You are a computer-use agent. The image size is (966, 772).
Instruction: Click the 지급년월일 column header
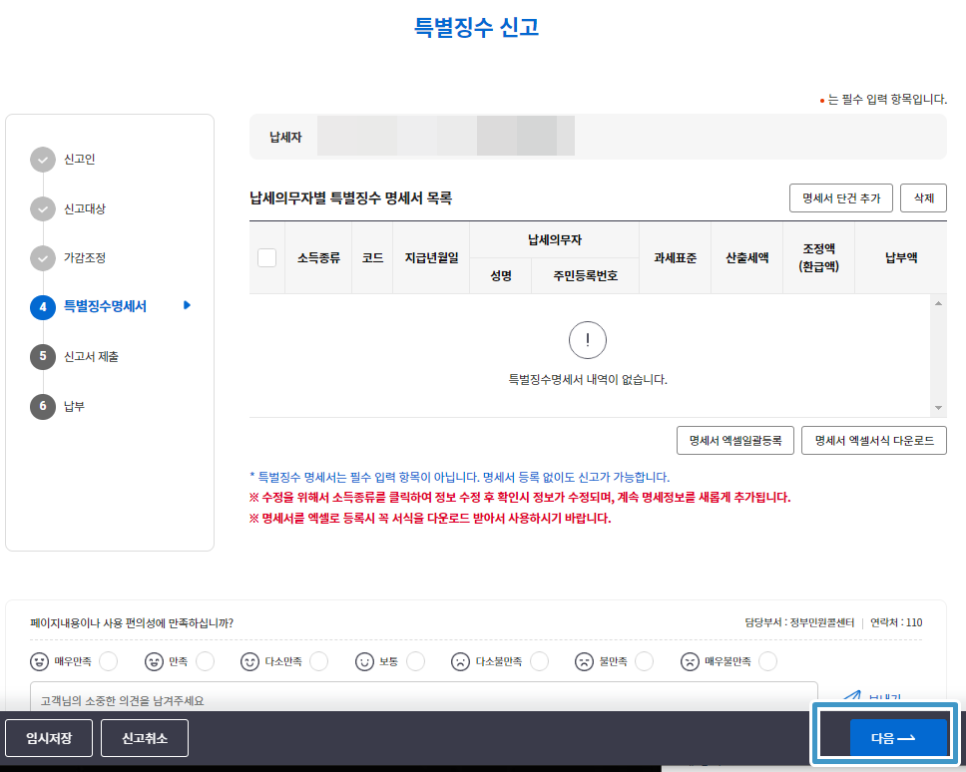click(x=431, y=258)
